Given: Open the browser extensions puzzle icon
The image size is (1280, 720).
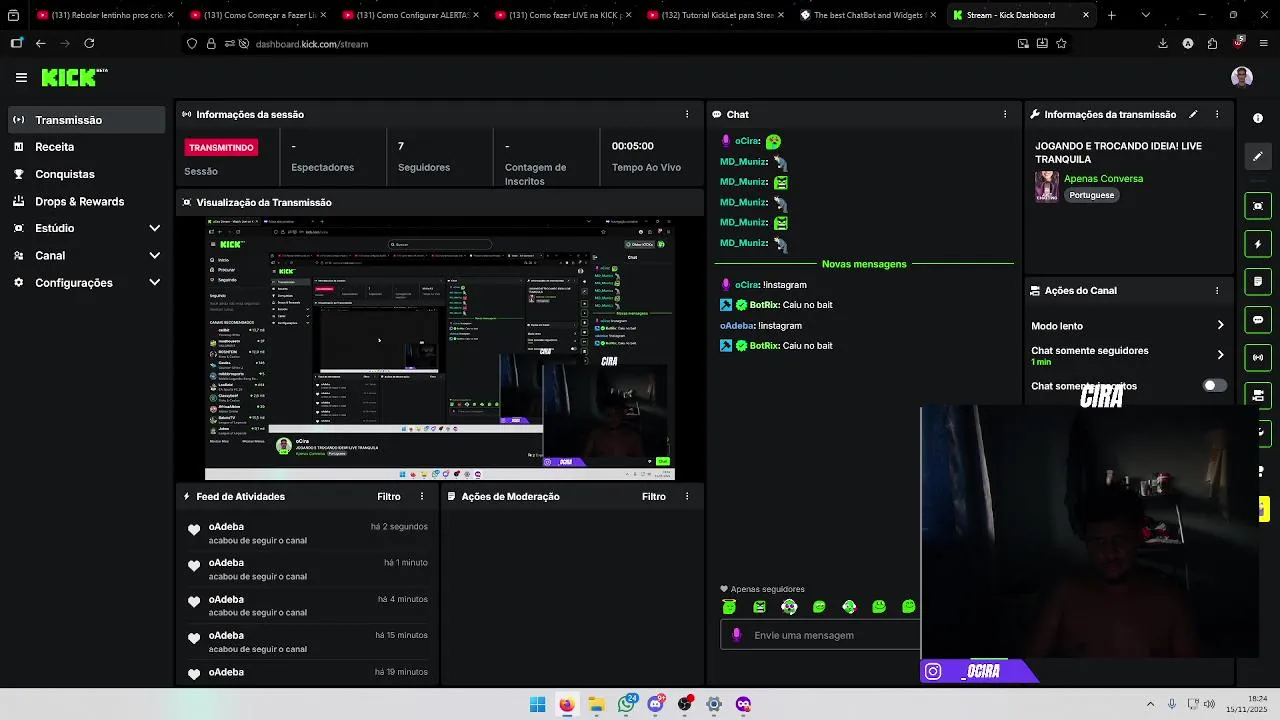Looking at the screenshot, I should (1212, 43).
